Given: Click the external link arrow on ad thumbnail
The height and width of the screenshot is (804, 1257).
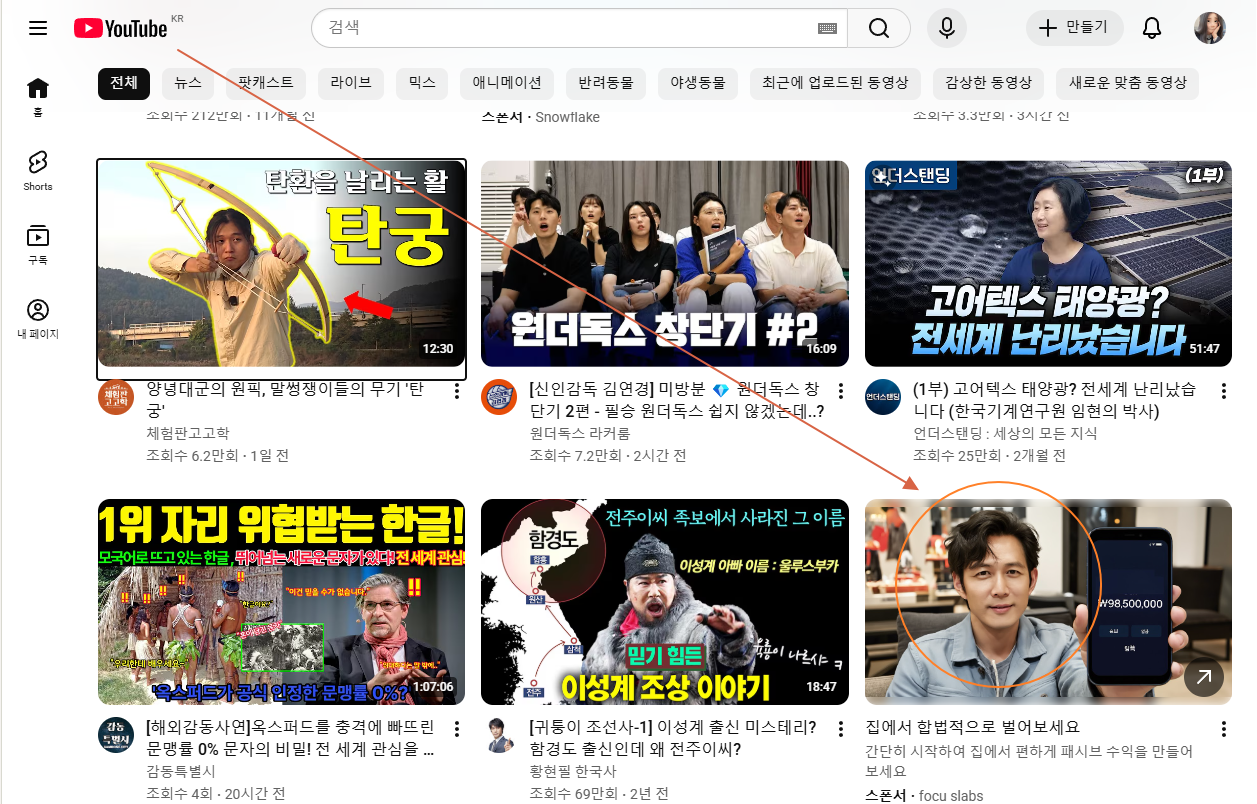Looking at the screenshot, I should [1203, 677].
